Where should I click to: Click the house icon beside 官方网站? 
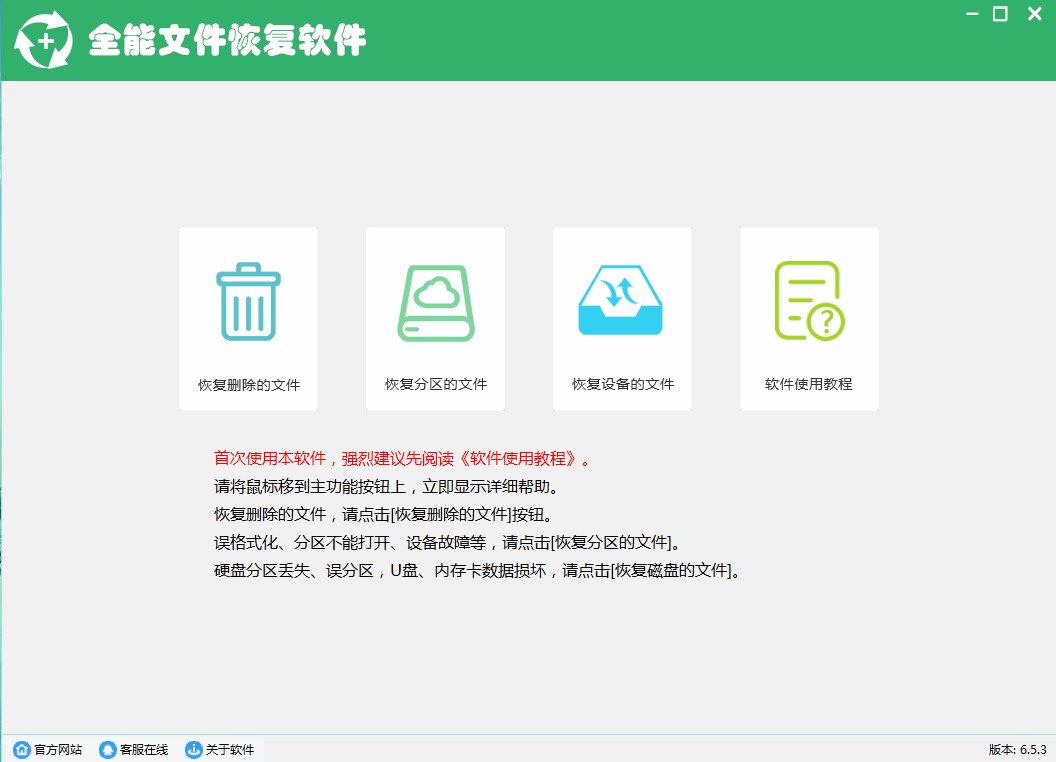[x=22, y=749]
